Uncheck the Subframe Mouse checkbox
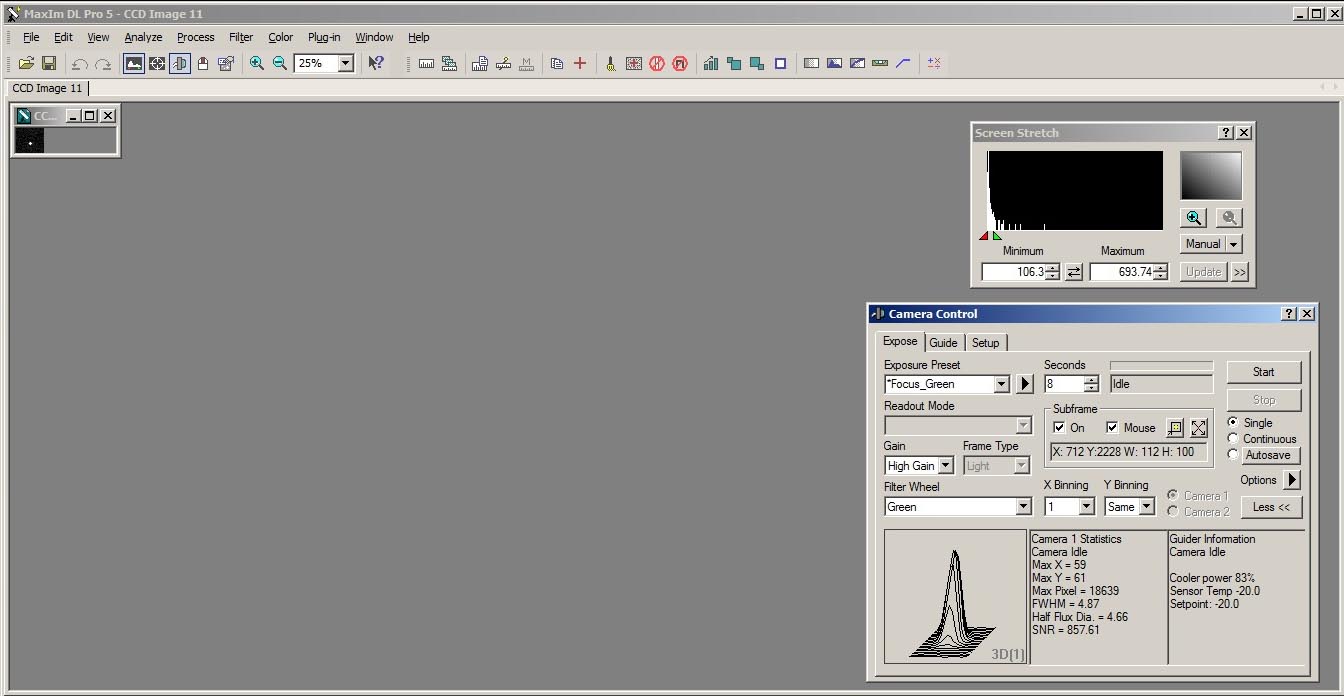1344x696 pixels. 1112,428
